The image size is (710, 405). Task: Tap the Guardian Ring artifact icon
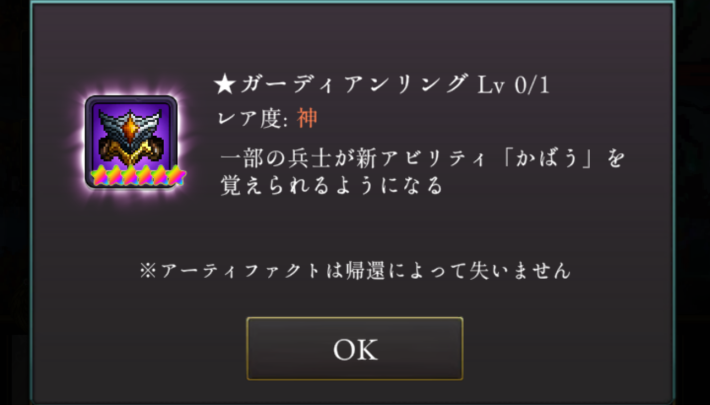[131, 141]
